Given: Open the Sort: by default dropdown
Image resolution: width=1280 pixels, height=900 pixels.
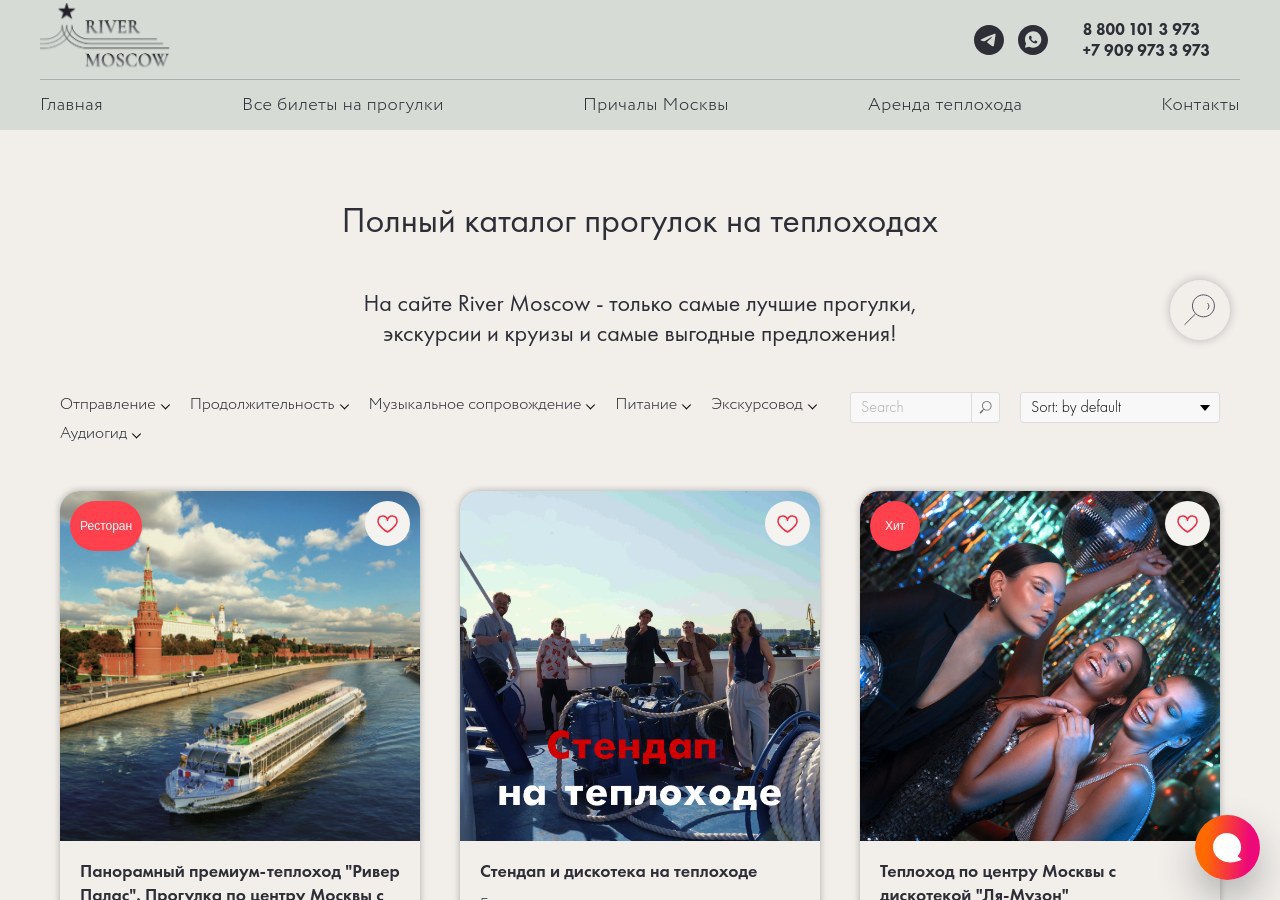Looking at the screenshot, I should click(x=1120, y=407).
